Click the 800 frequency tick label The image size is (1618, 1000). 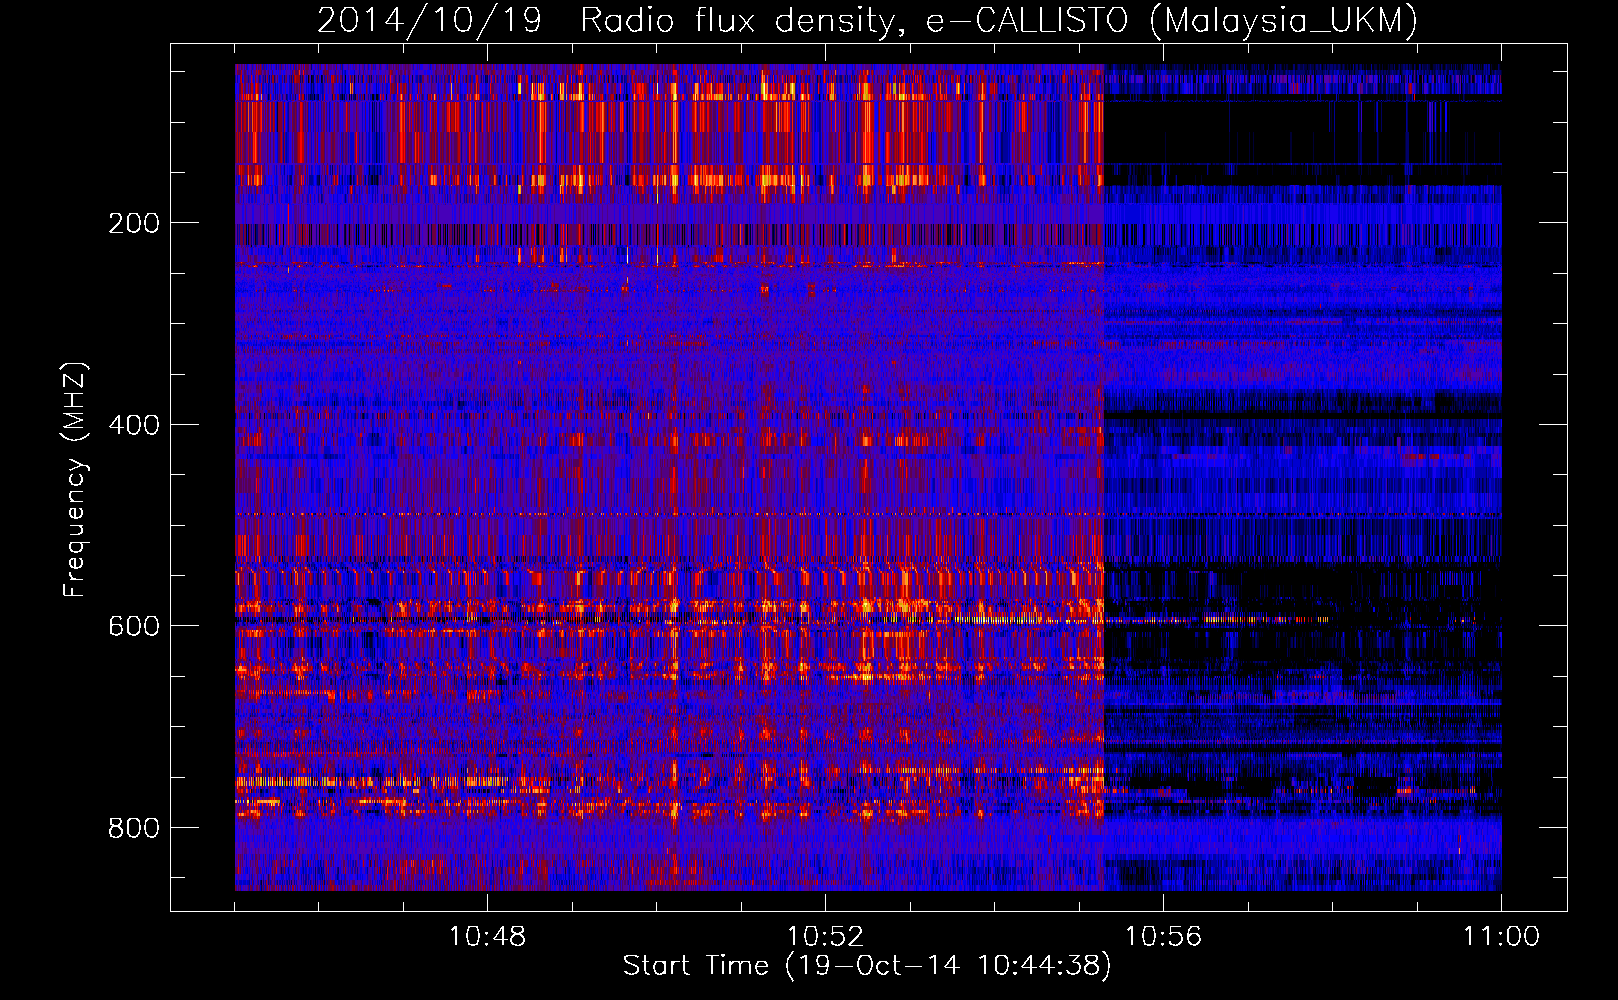[x=134, y=828]
